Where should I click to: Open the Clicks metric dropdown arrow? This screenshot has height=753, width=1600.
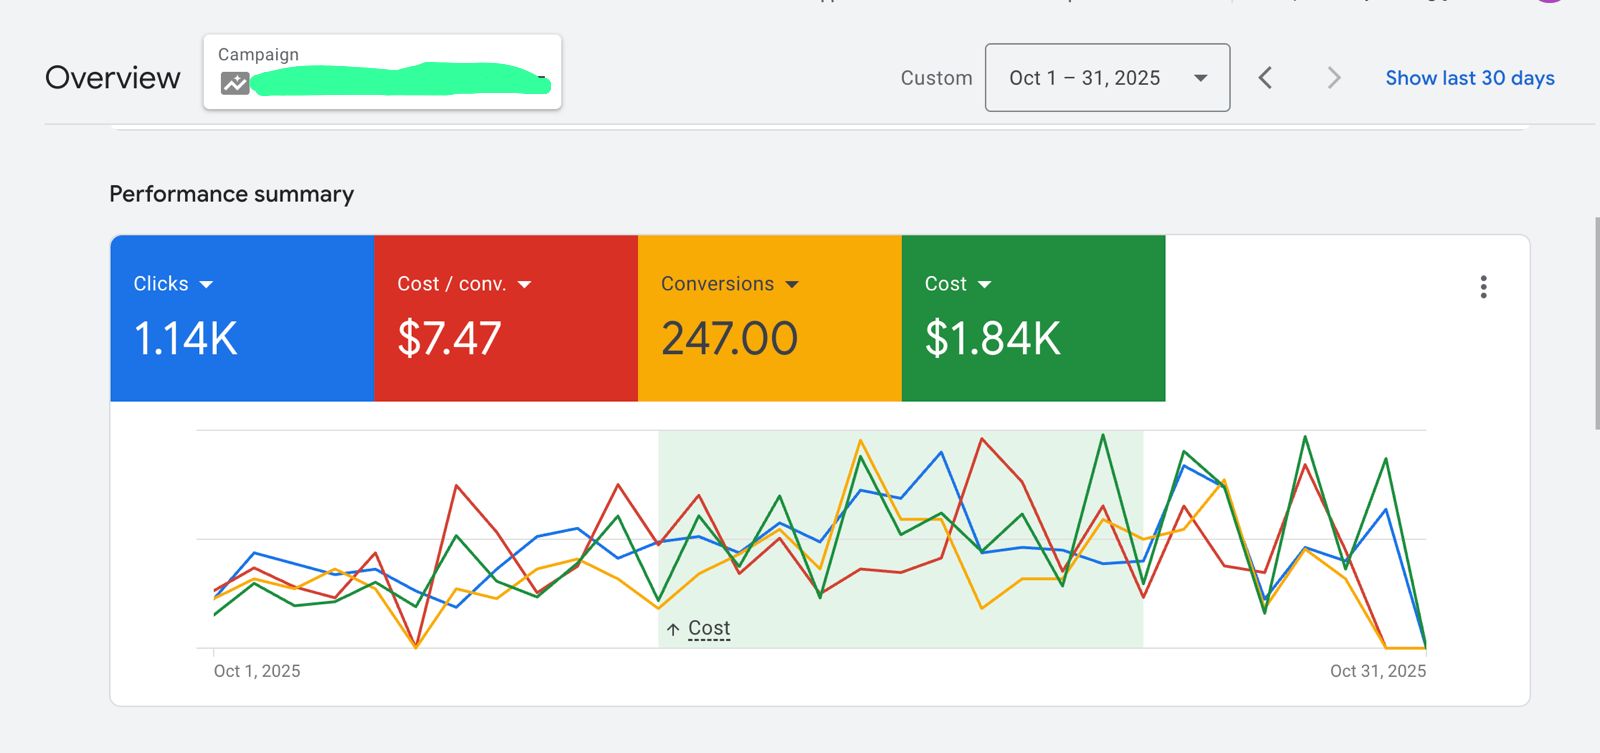click(206, 285)
